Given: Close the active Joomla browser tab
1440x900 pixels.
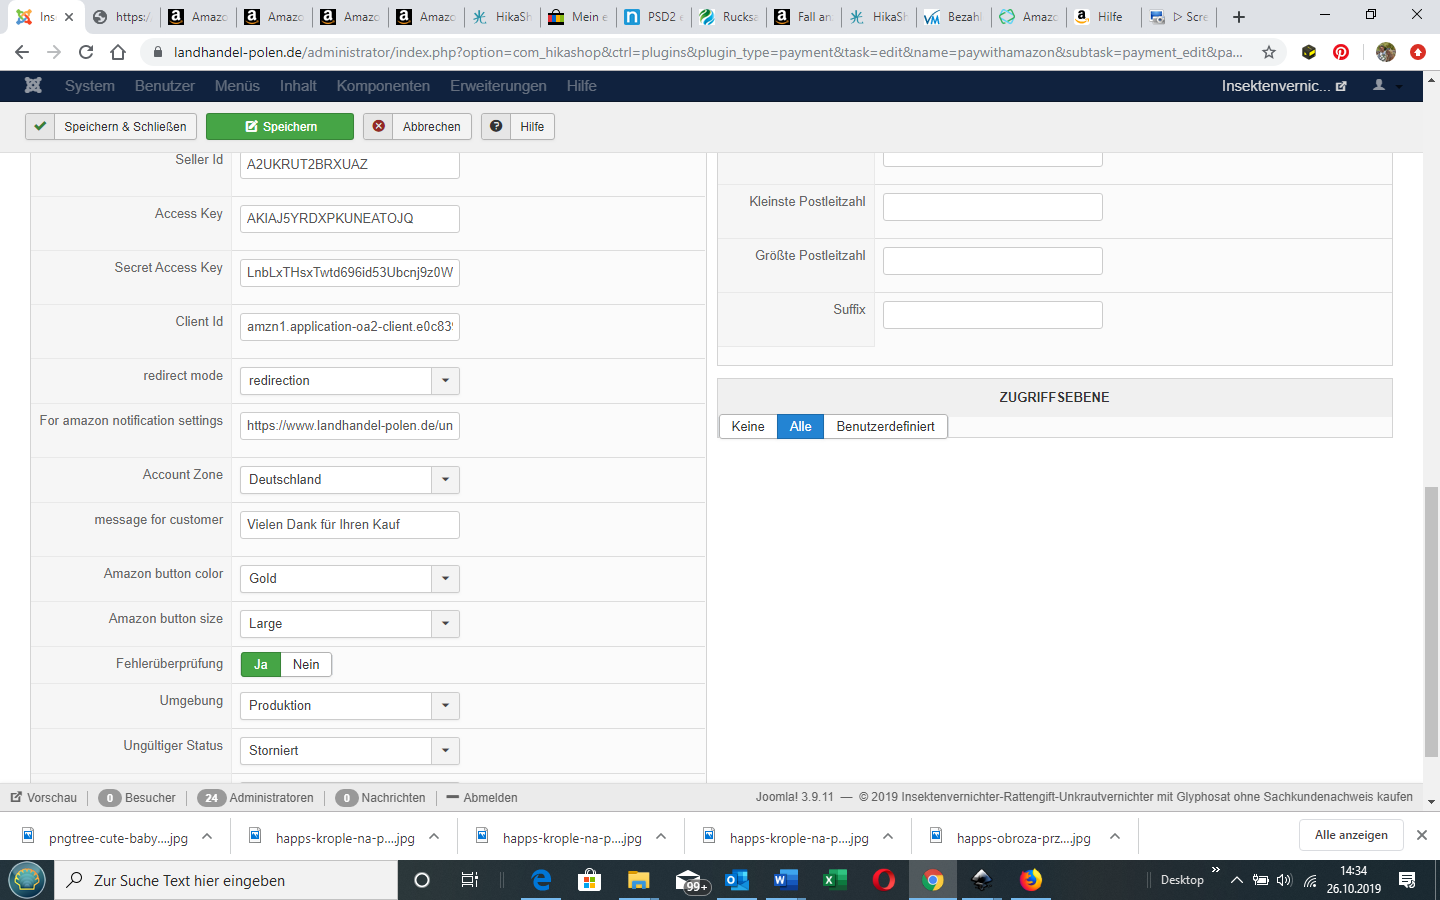Looking at the screenshot, I should pyautogui.click(x=69, y=17).
